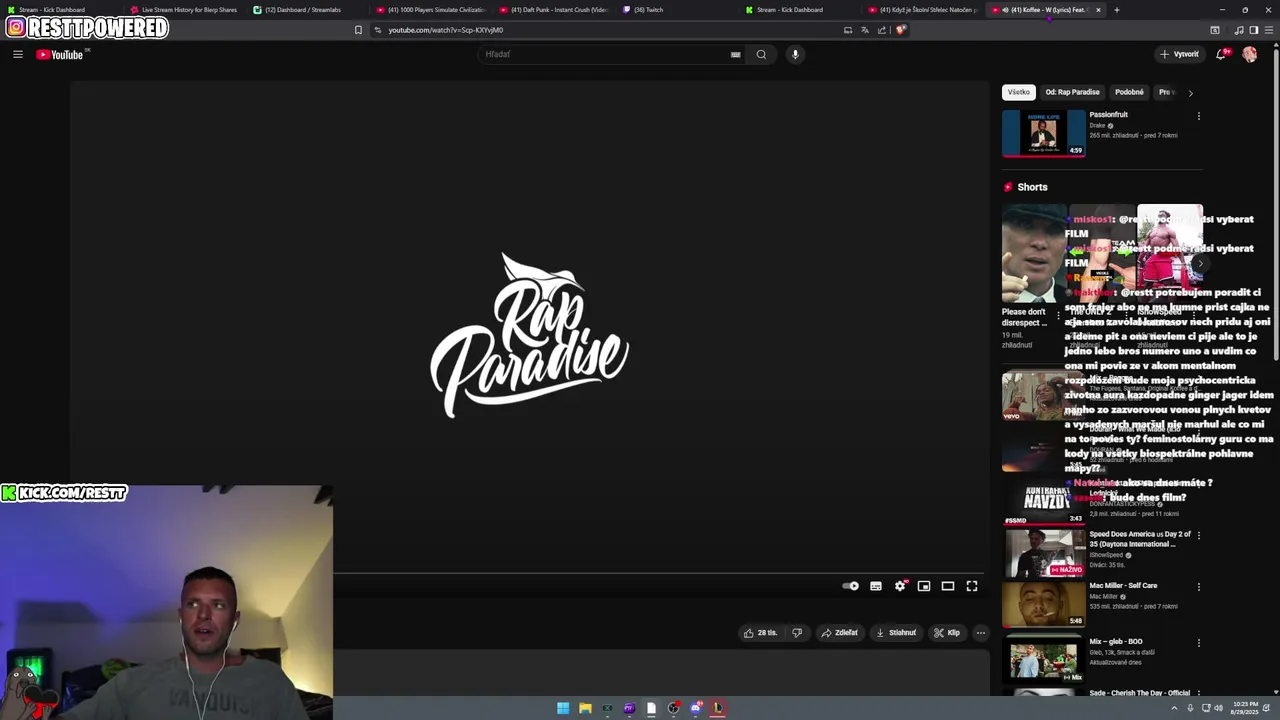Select the Všetko filter chip

(x=1018, y=92)
